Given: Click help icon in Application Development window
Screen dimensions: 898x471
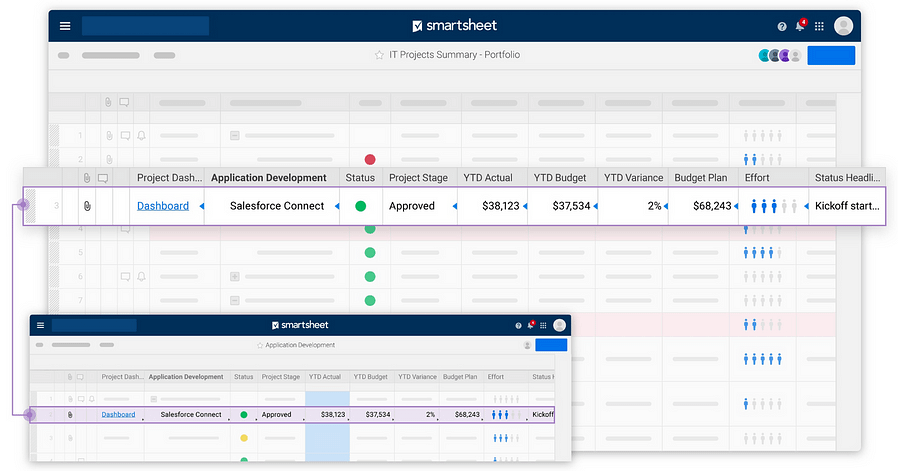Looking at the screenshot, I should pos(518,325).
